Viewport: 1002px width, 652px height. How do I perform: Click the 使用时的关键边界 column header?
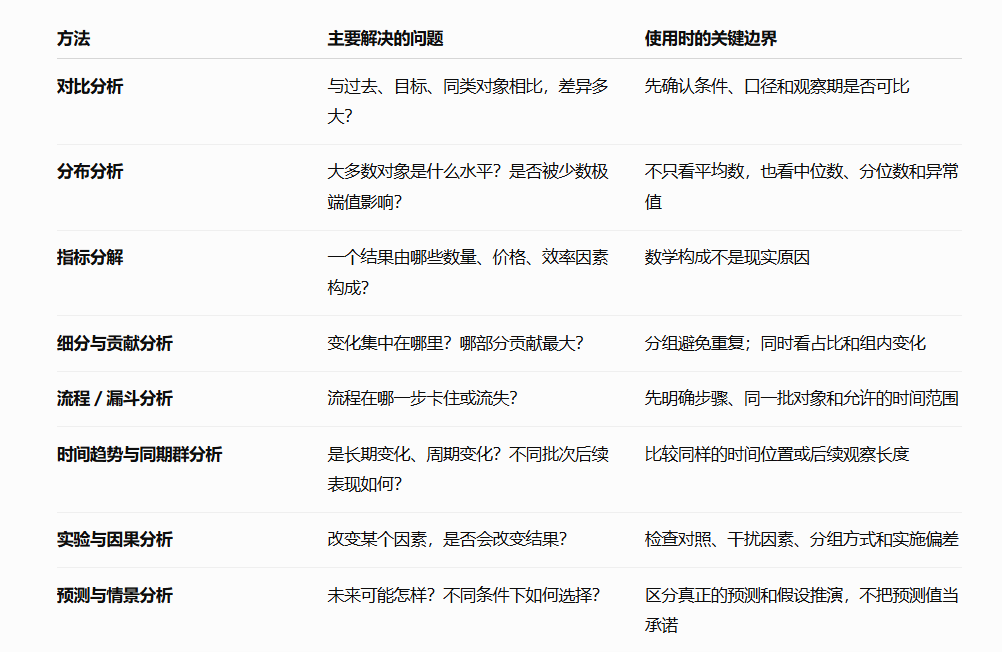pyautogui.click(x=711, y=39)
